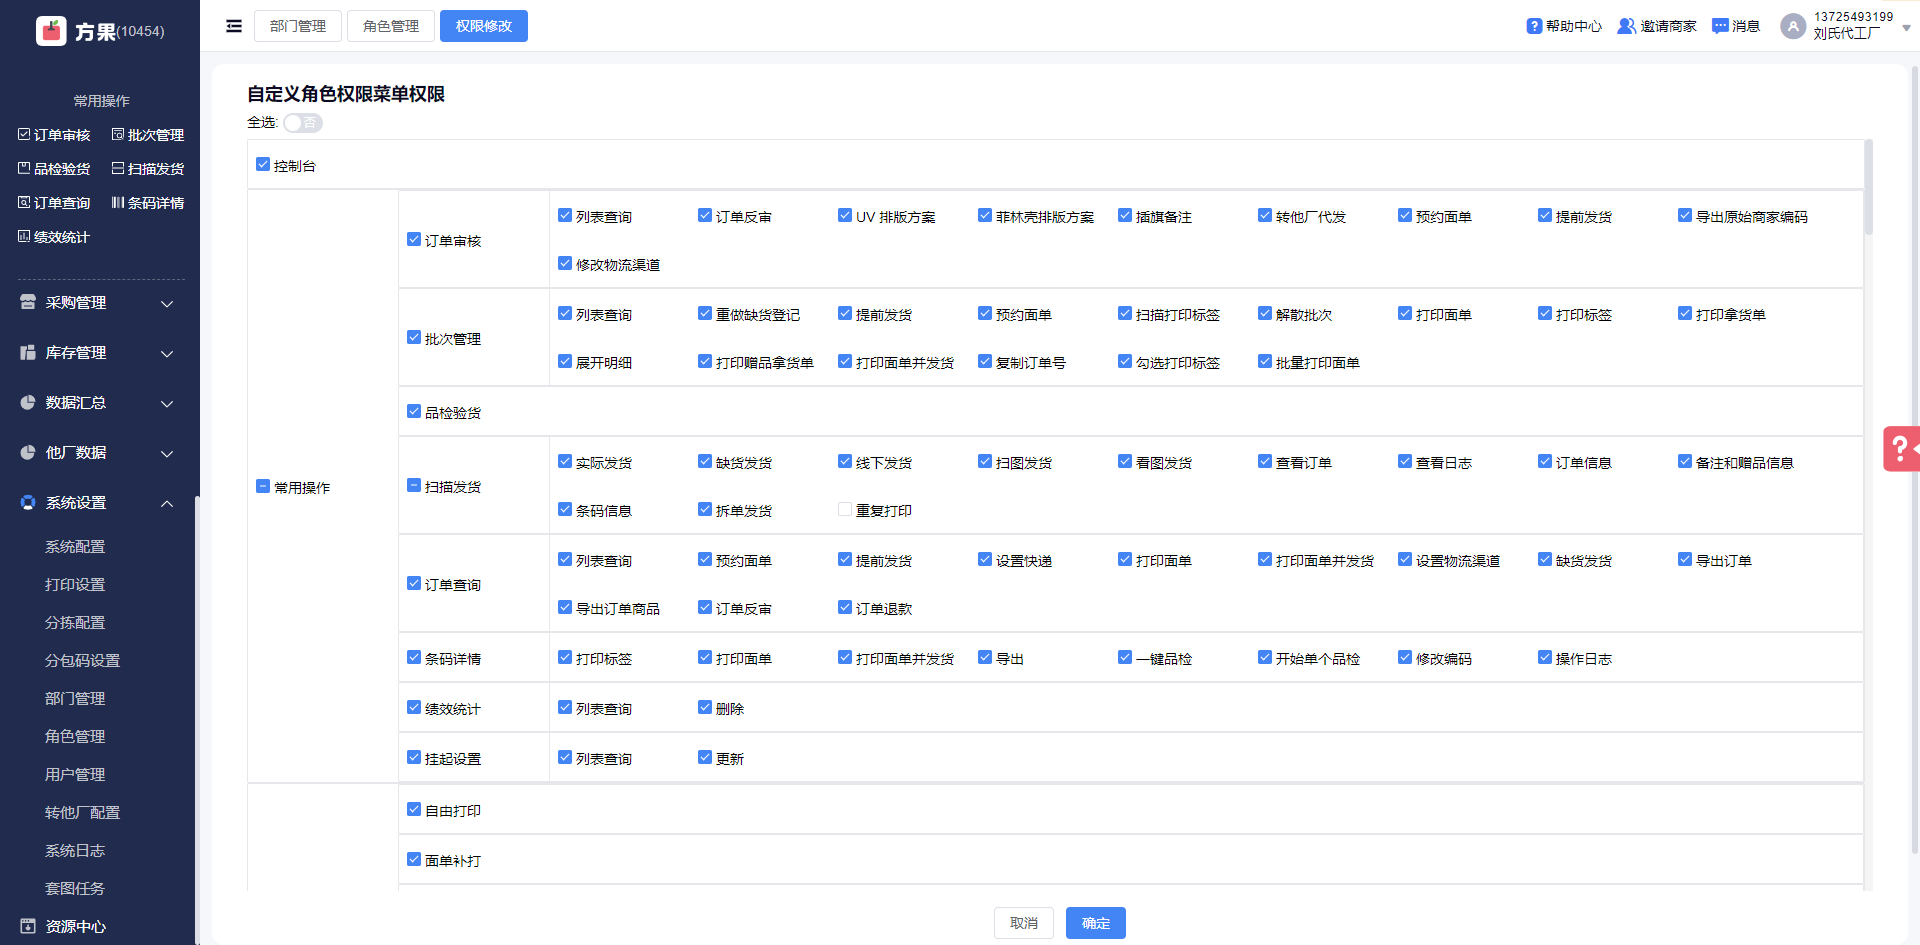
Task: Open the 消息 messages icon
Action: point(1720,26)
